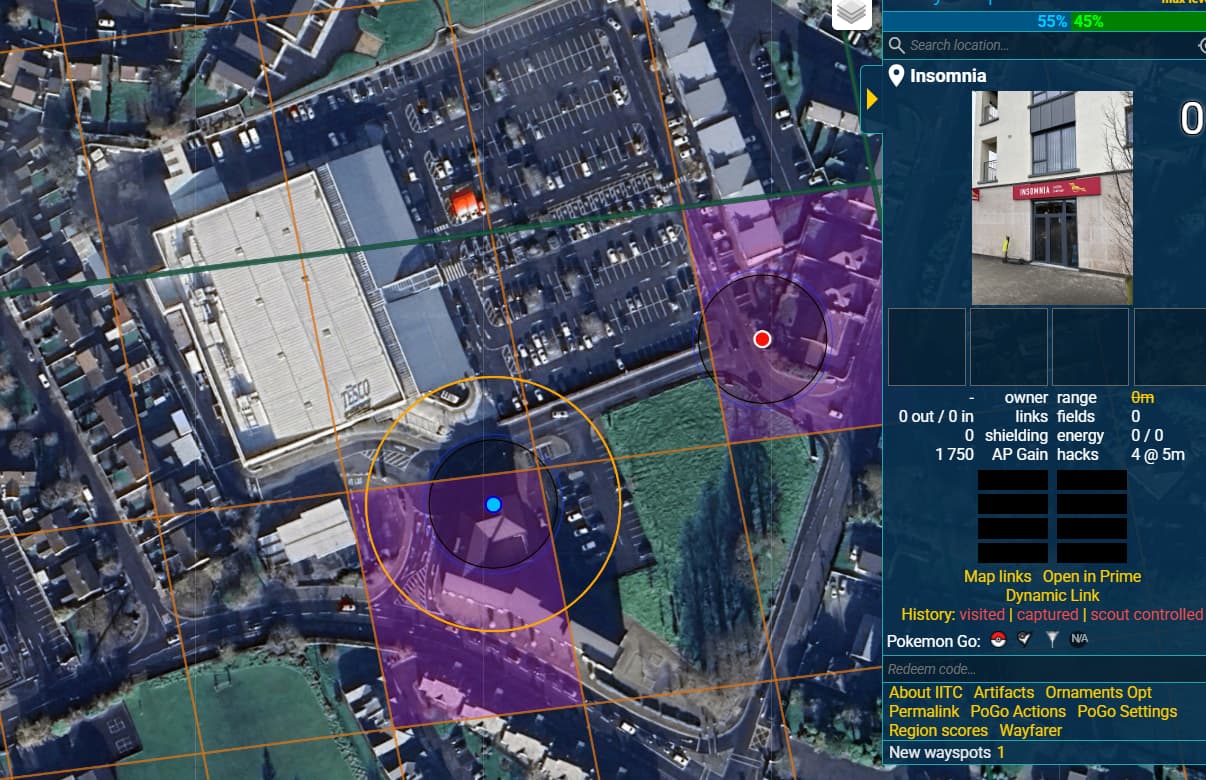Open Ornaments Opt

1098,692
